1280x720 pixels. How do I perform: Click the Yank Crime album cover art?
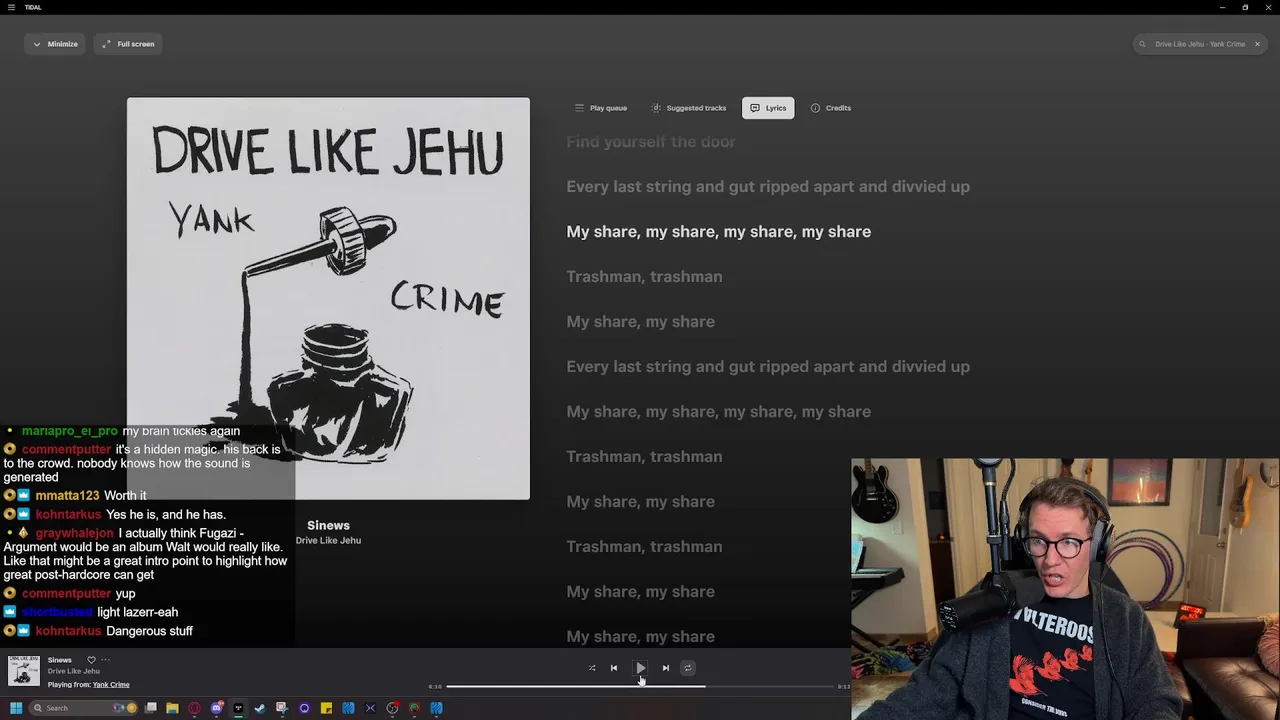[328, 298]
